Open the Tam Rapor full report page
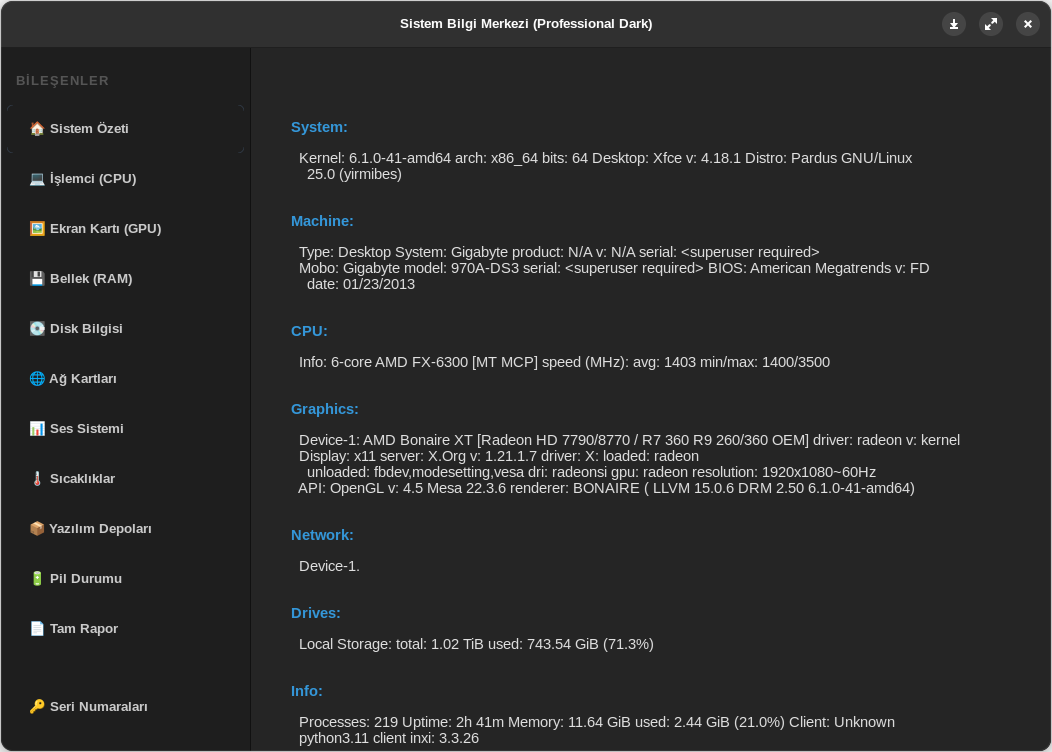 (84, 629)
